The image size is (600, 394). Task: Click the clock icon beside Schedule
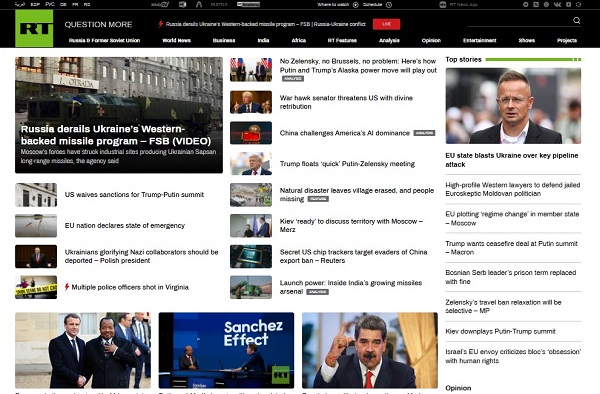pyautogui.click(x=389, y=5)
